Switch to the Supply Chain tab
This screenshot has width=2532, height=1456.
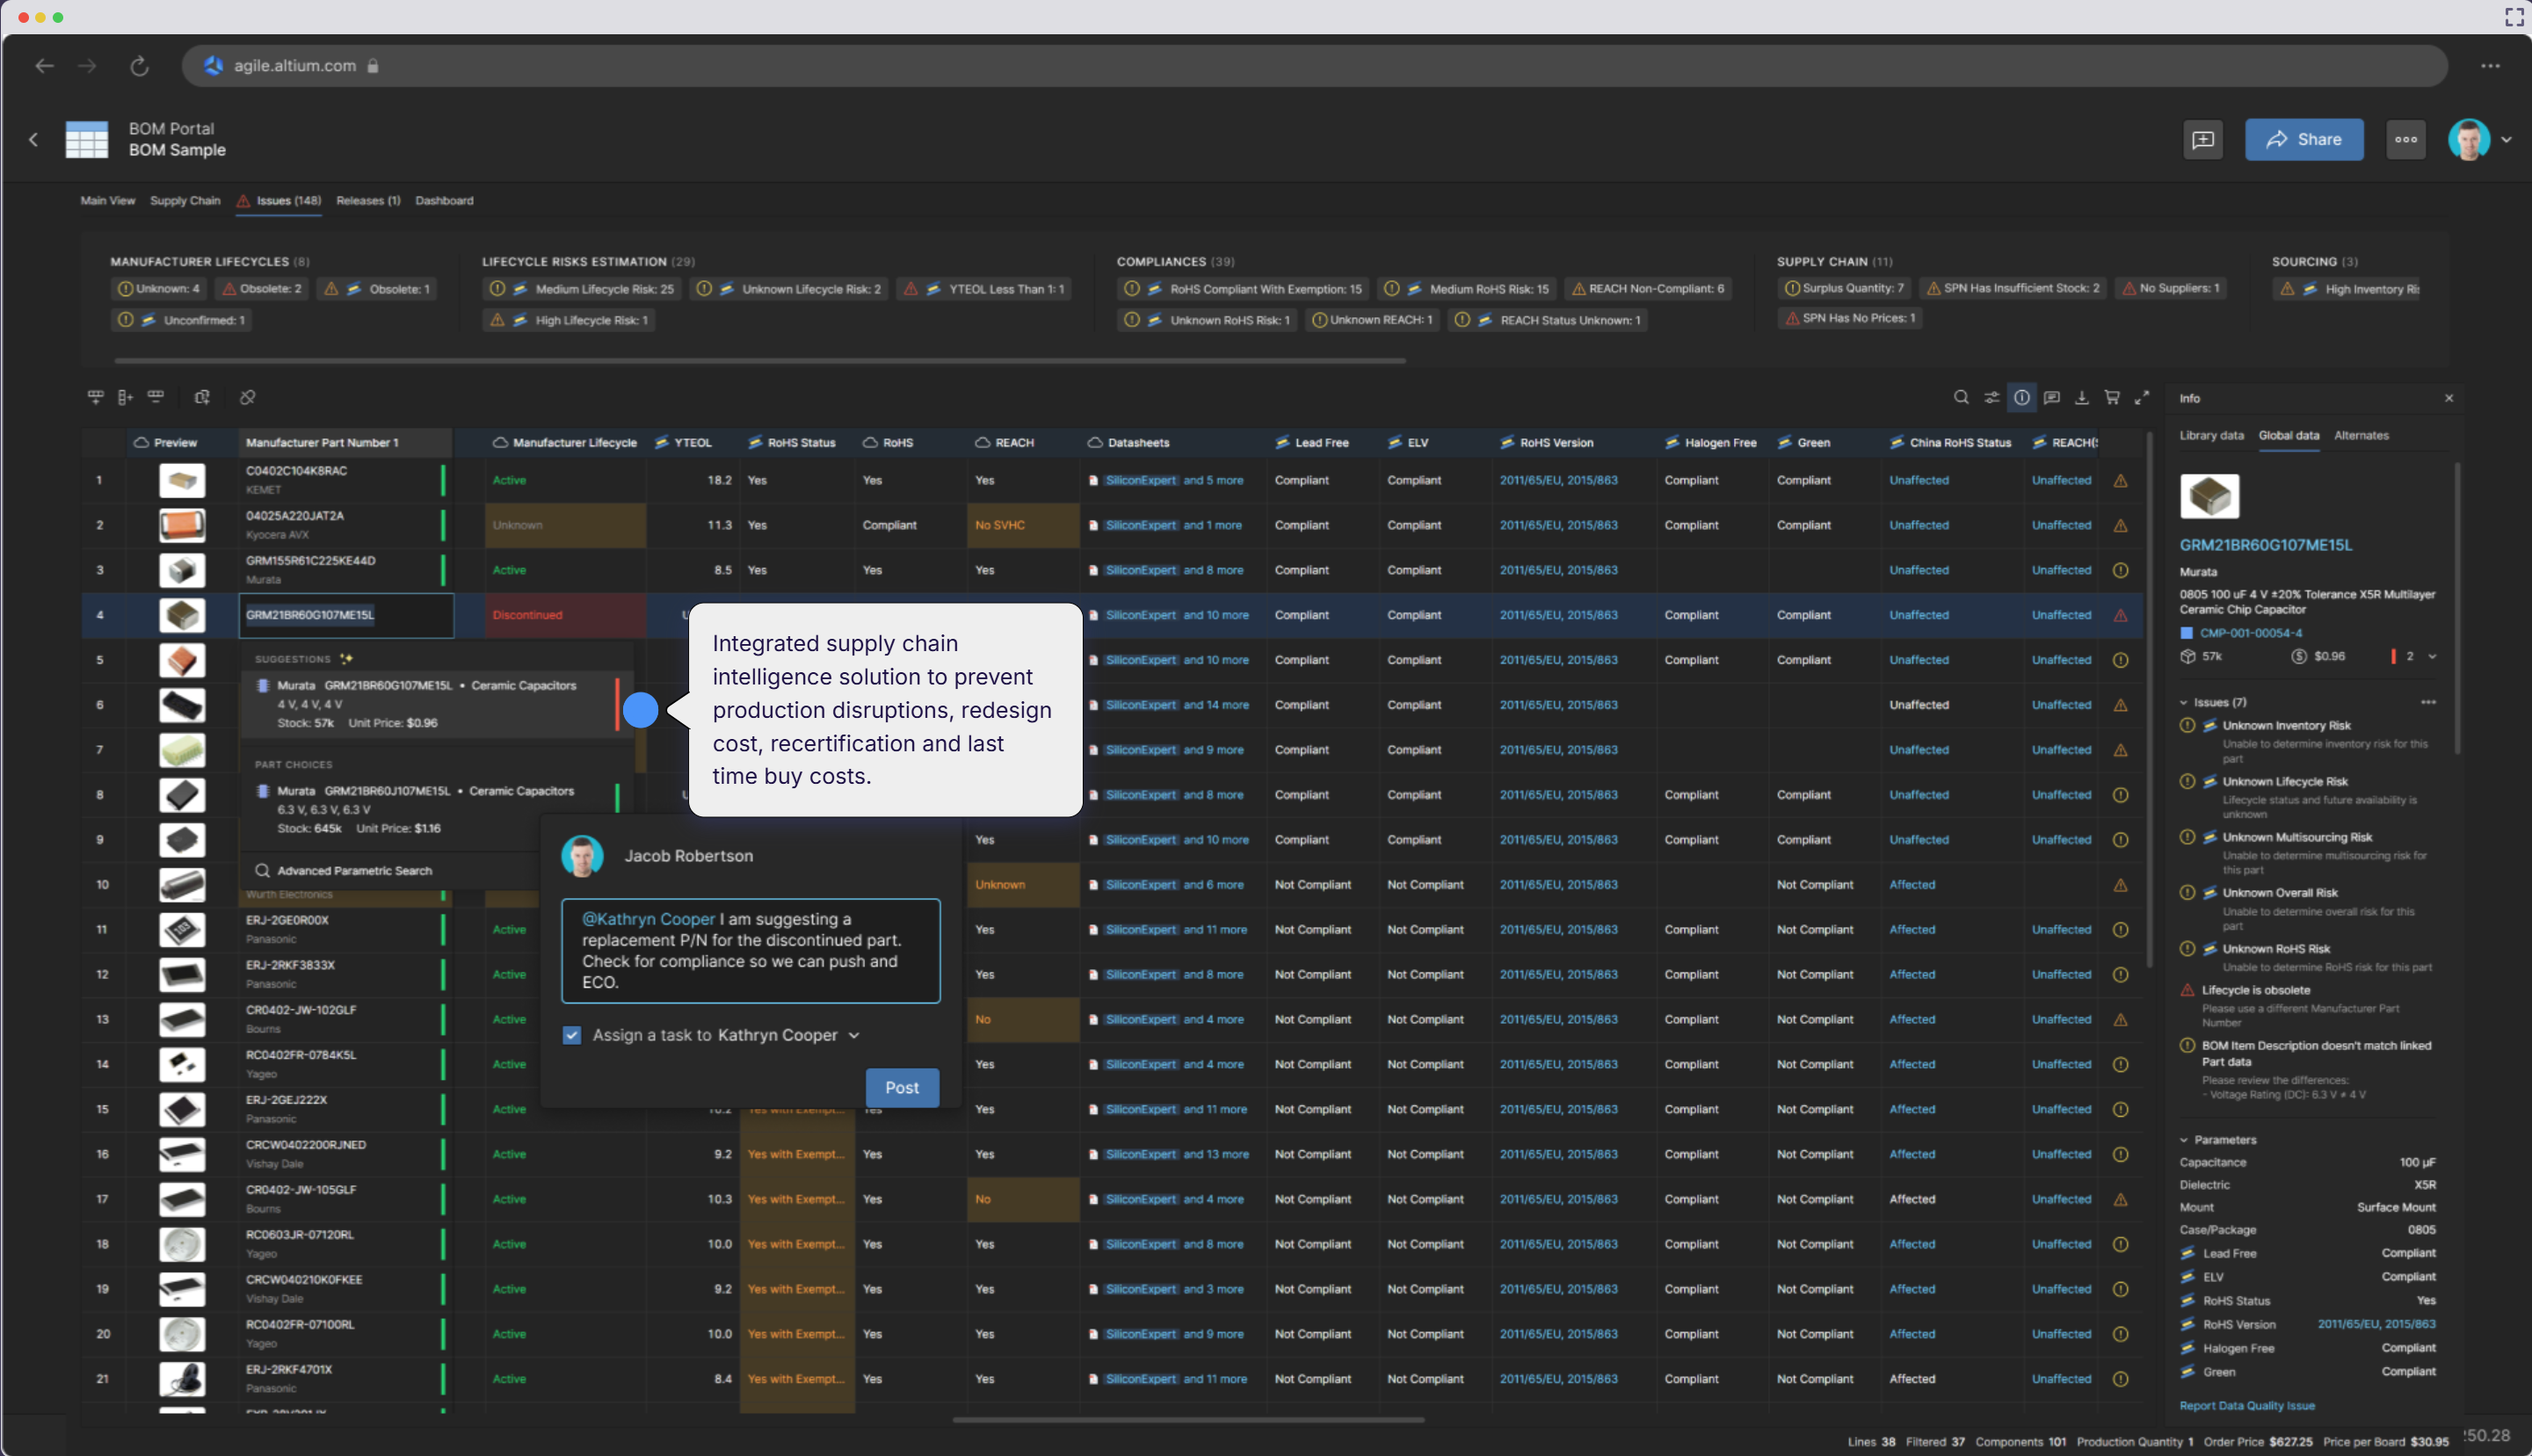pyautogui.click(x=185, y=200)
